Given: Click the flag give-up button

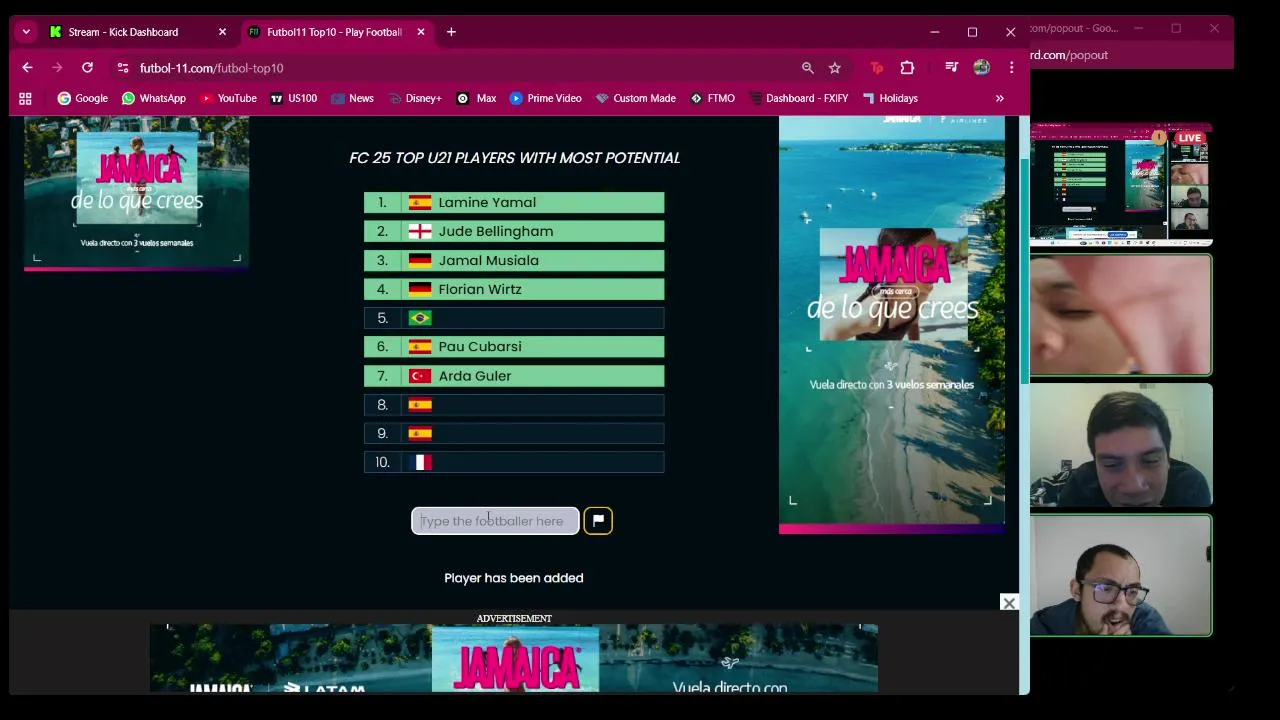Looking at the screenshot, I should (598, 521).
